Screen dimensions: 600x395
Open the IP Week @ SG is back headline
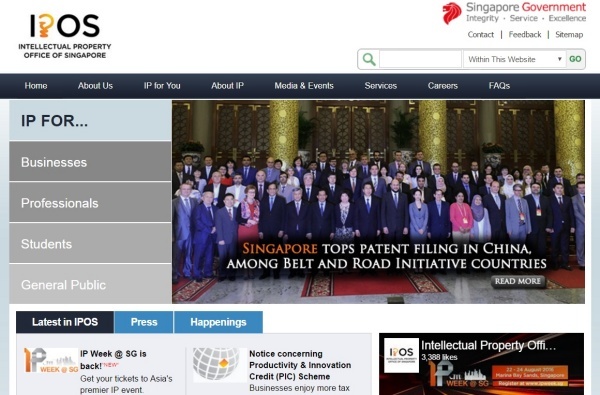113,359
